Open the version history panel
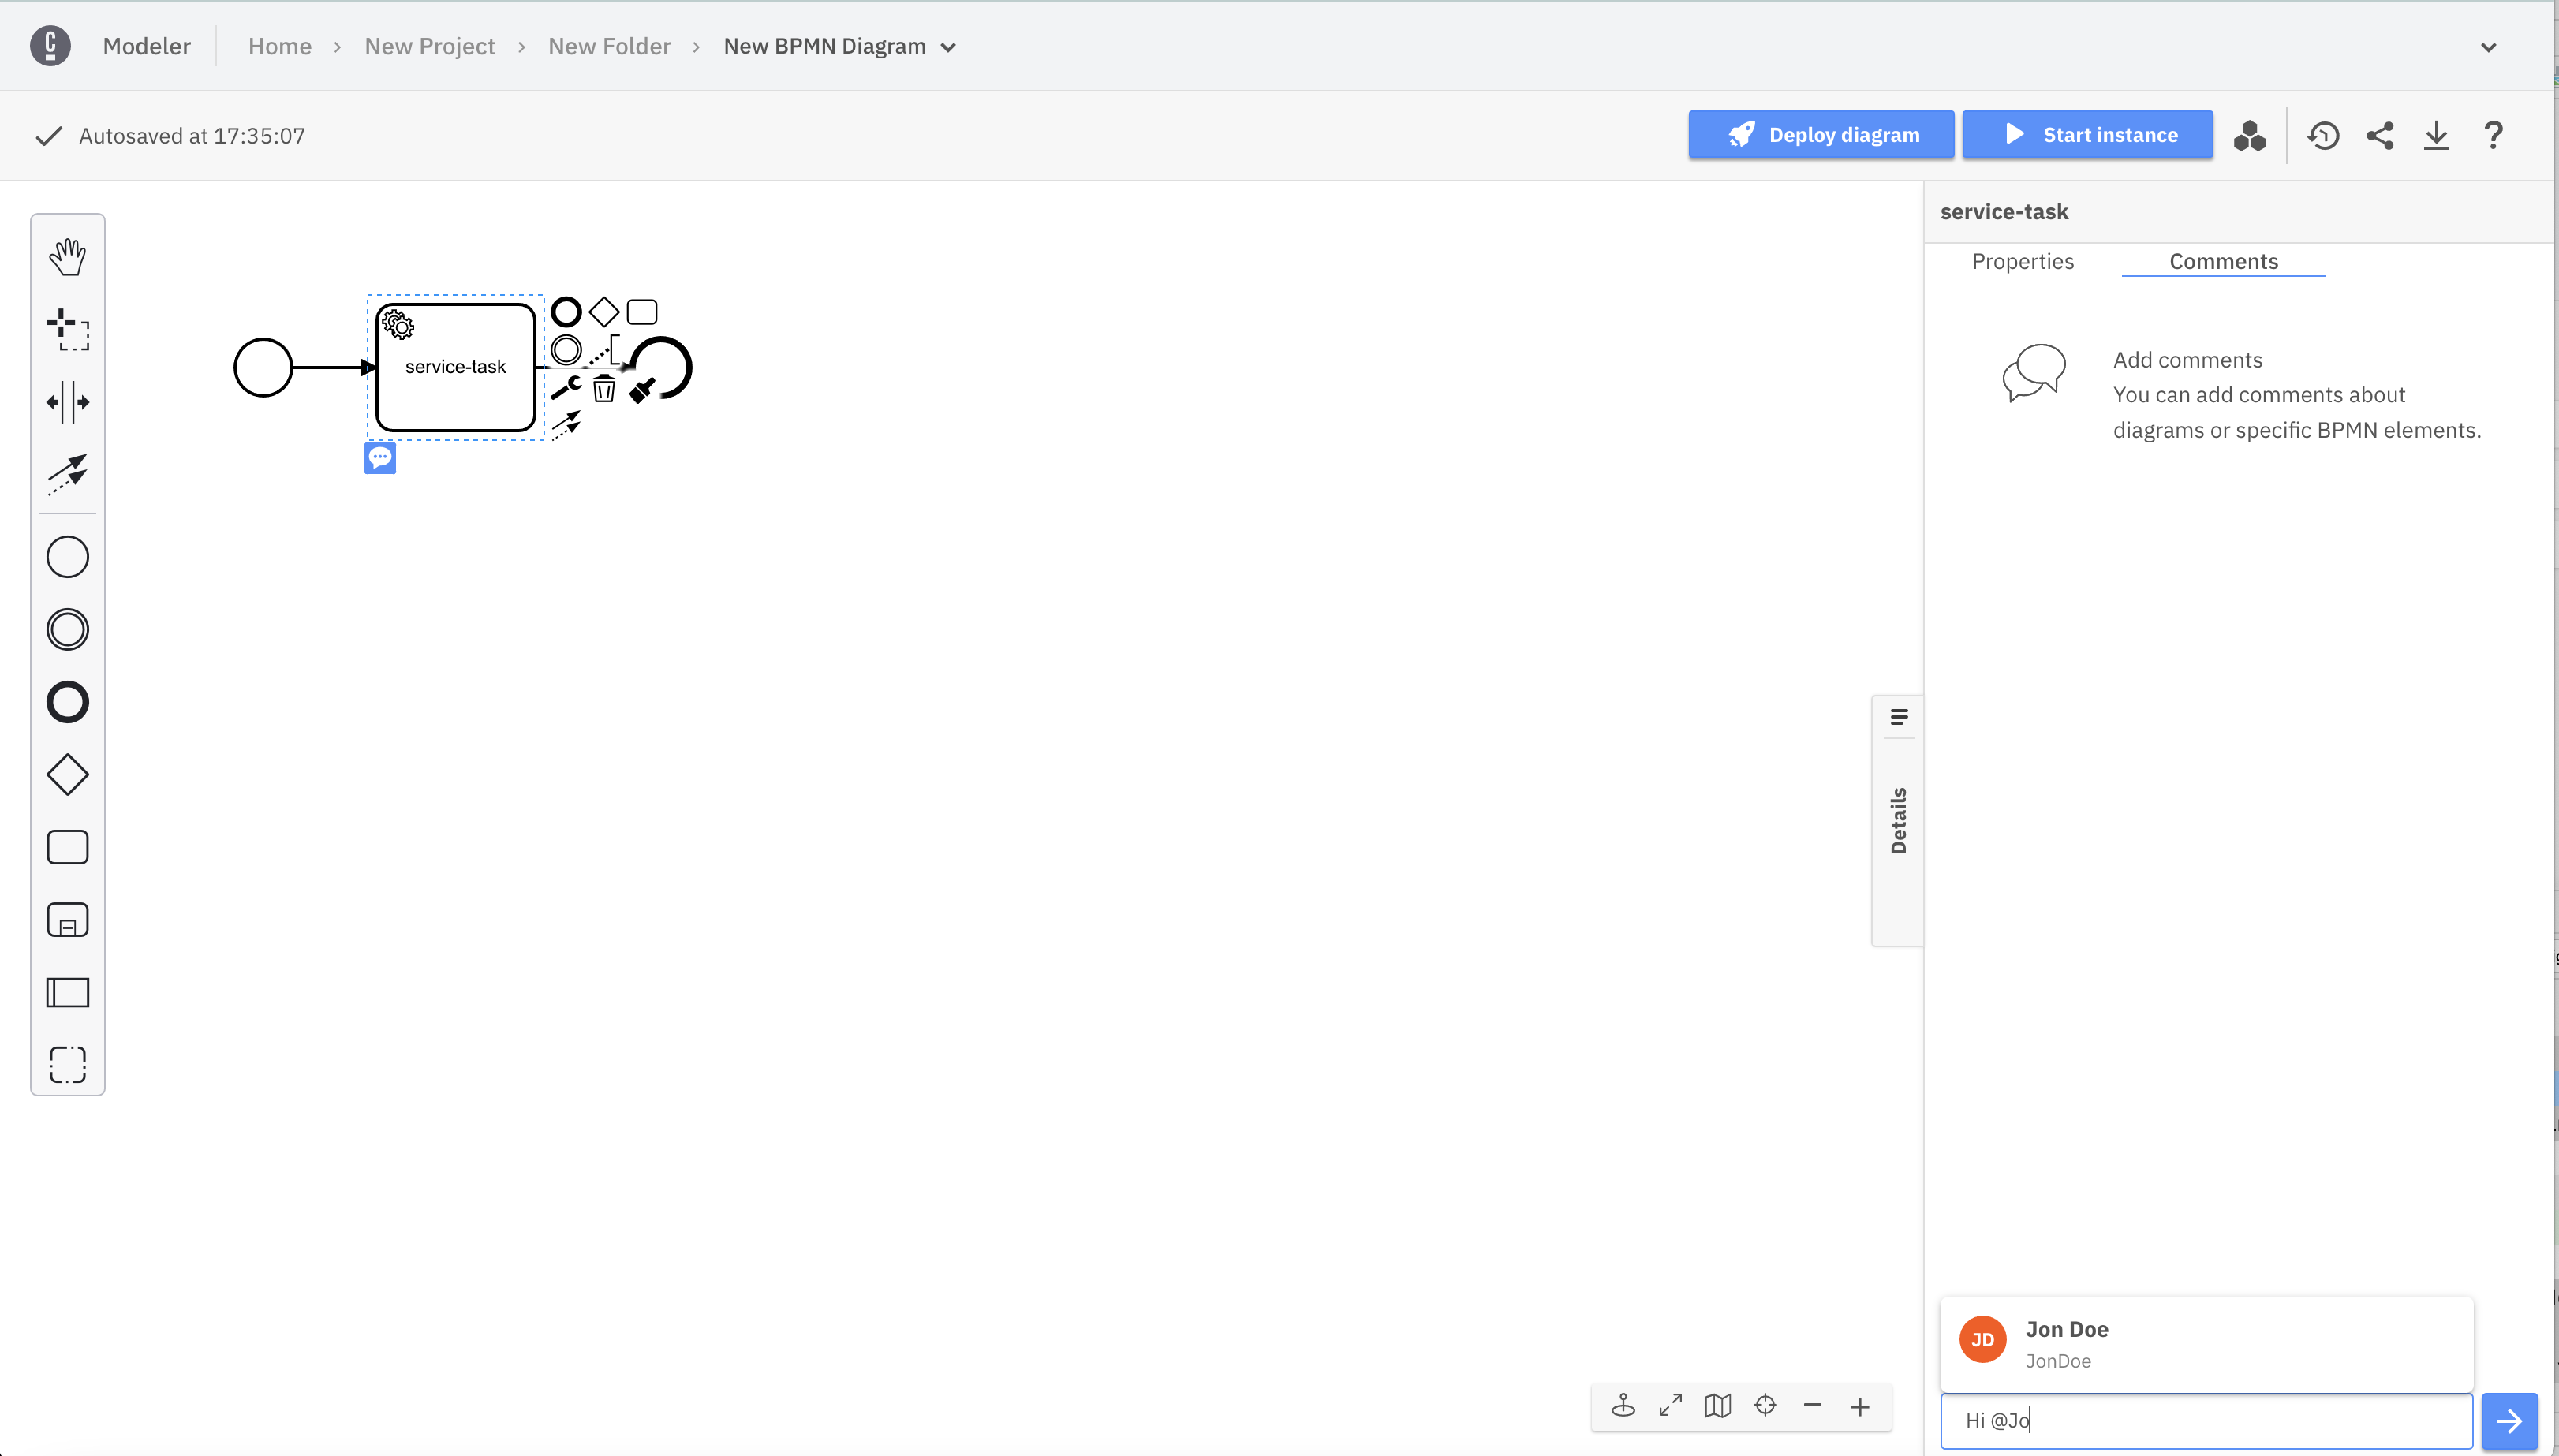Screen dimensions: 2559x1456 tap(2323, 135)
